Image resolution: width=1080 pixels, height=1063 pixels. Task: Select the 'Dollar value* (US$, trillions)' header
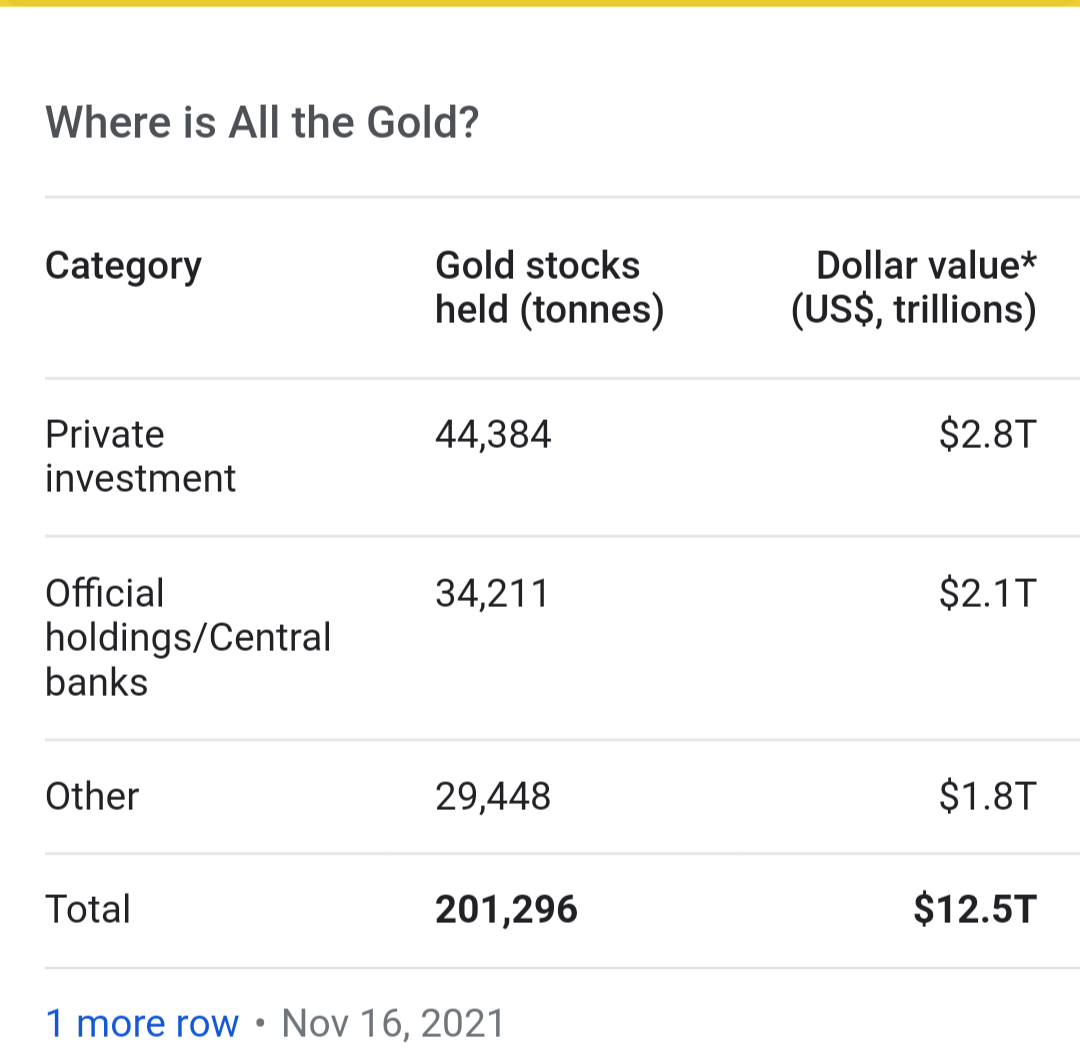point(913,287)
